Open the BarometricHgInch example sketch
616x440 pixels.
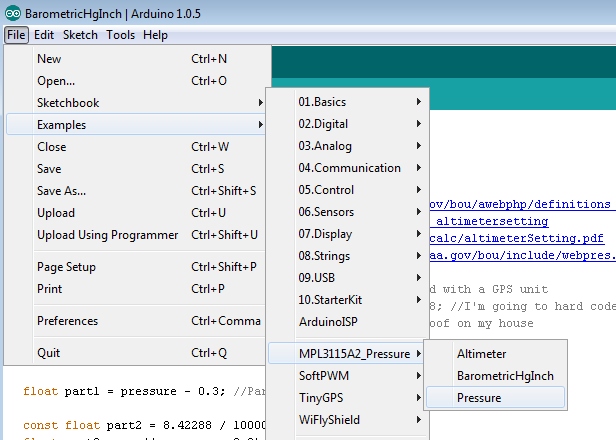pyautogui.click(x=495, y=376)
